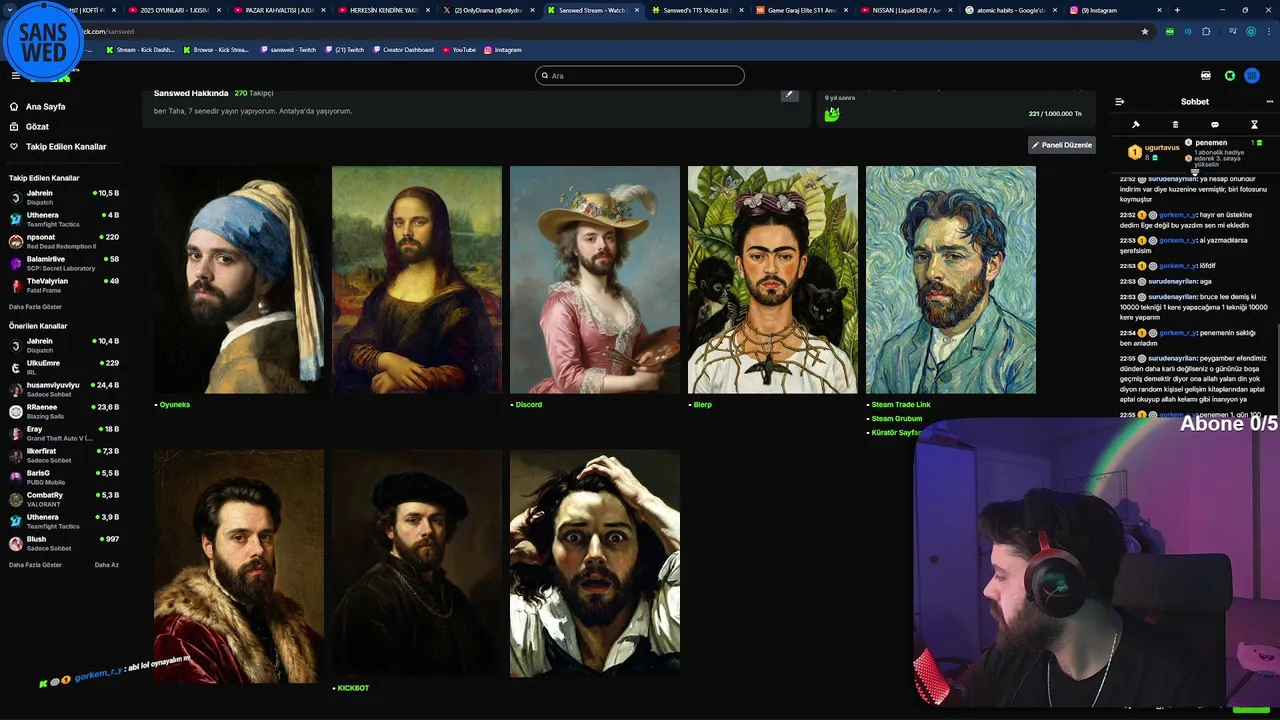Open the Van Gogh style portrait panel

(x=951, y=280)
